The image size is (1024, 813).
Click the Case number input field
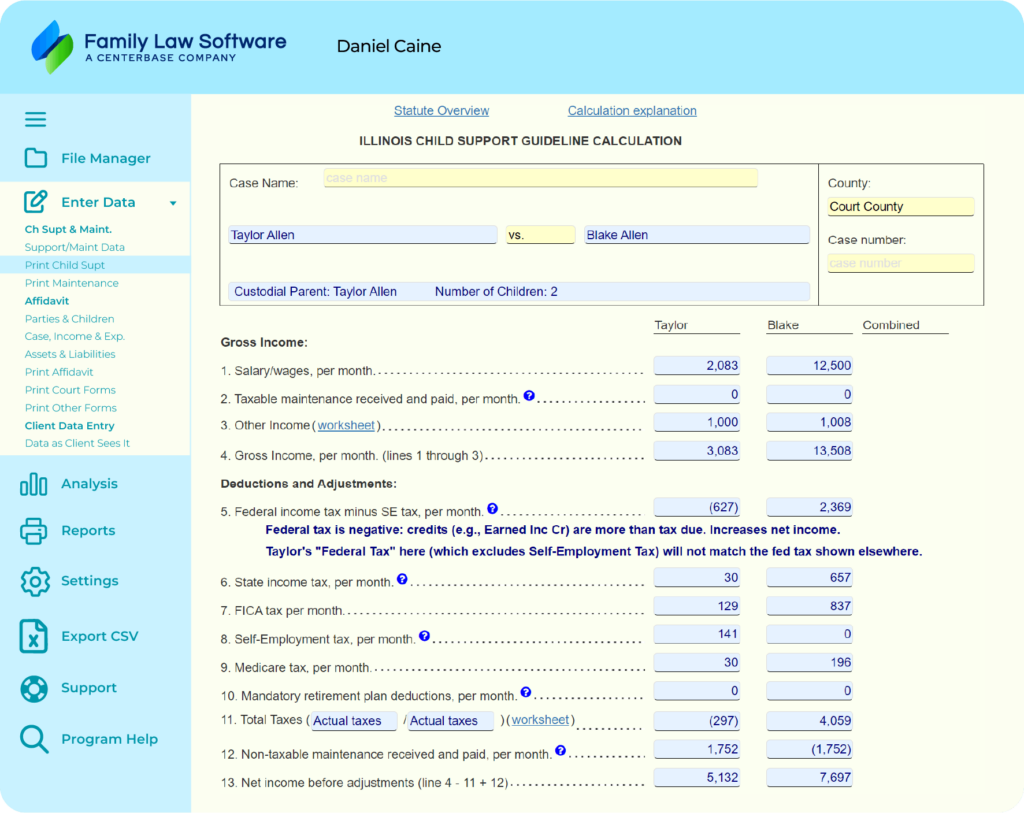[900, 263]
